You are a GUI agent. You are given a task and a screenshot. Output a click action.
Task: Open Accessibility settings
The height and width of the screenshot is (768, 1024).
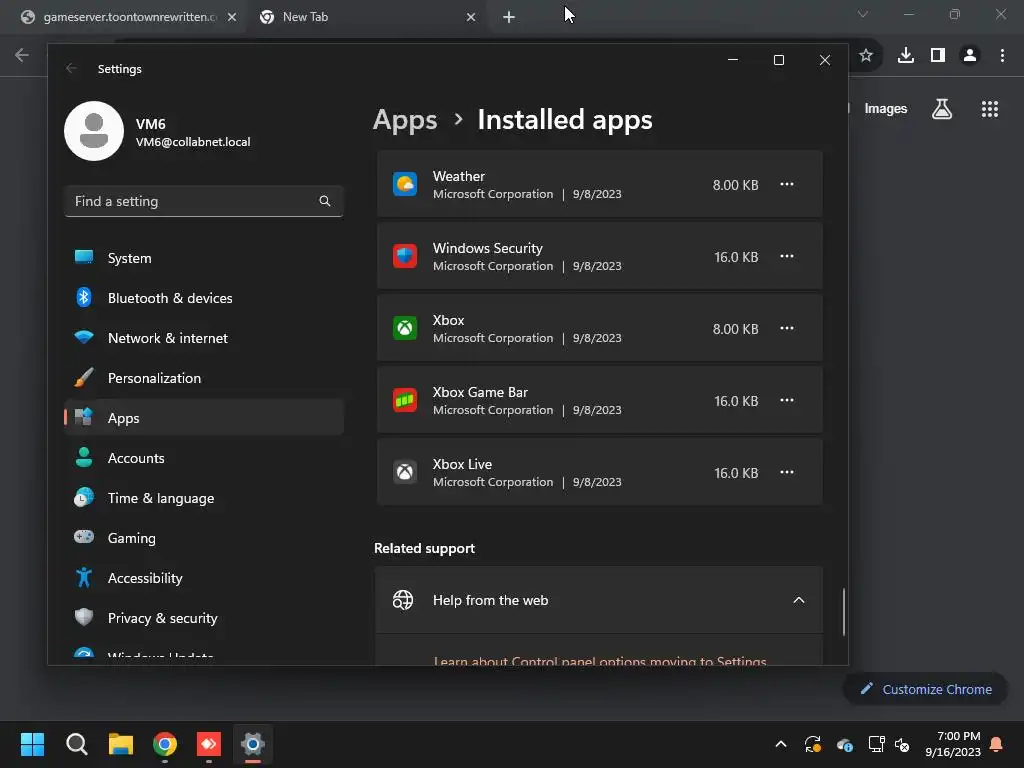[x=204, y=578]
